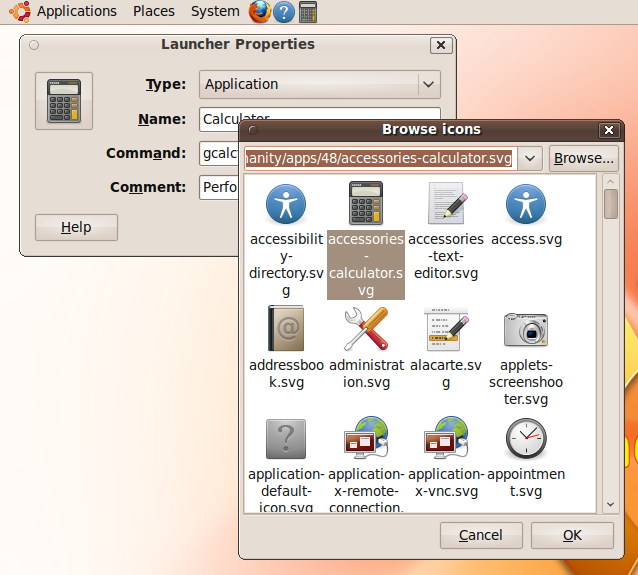Click the scrollbar up arrow in icon list
638x575 pixels.
(x=610, y=181)
